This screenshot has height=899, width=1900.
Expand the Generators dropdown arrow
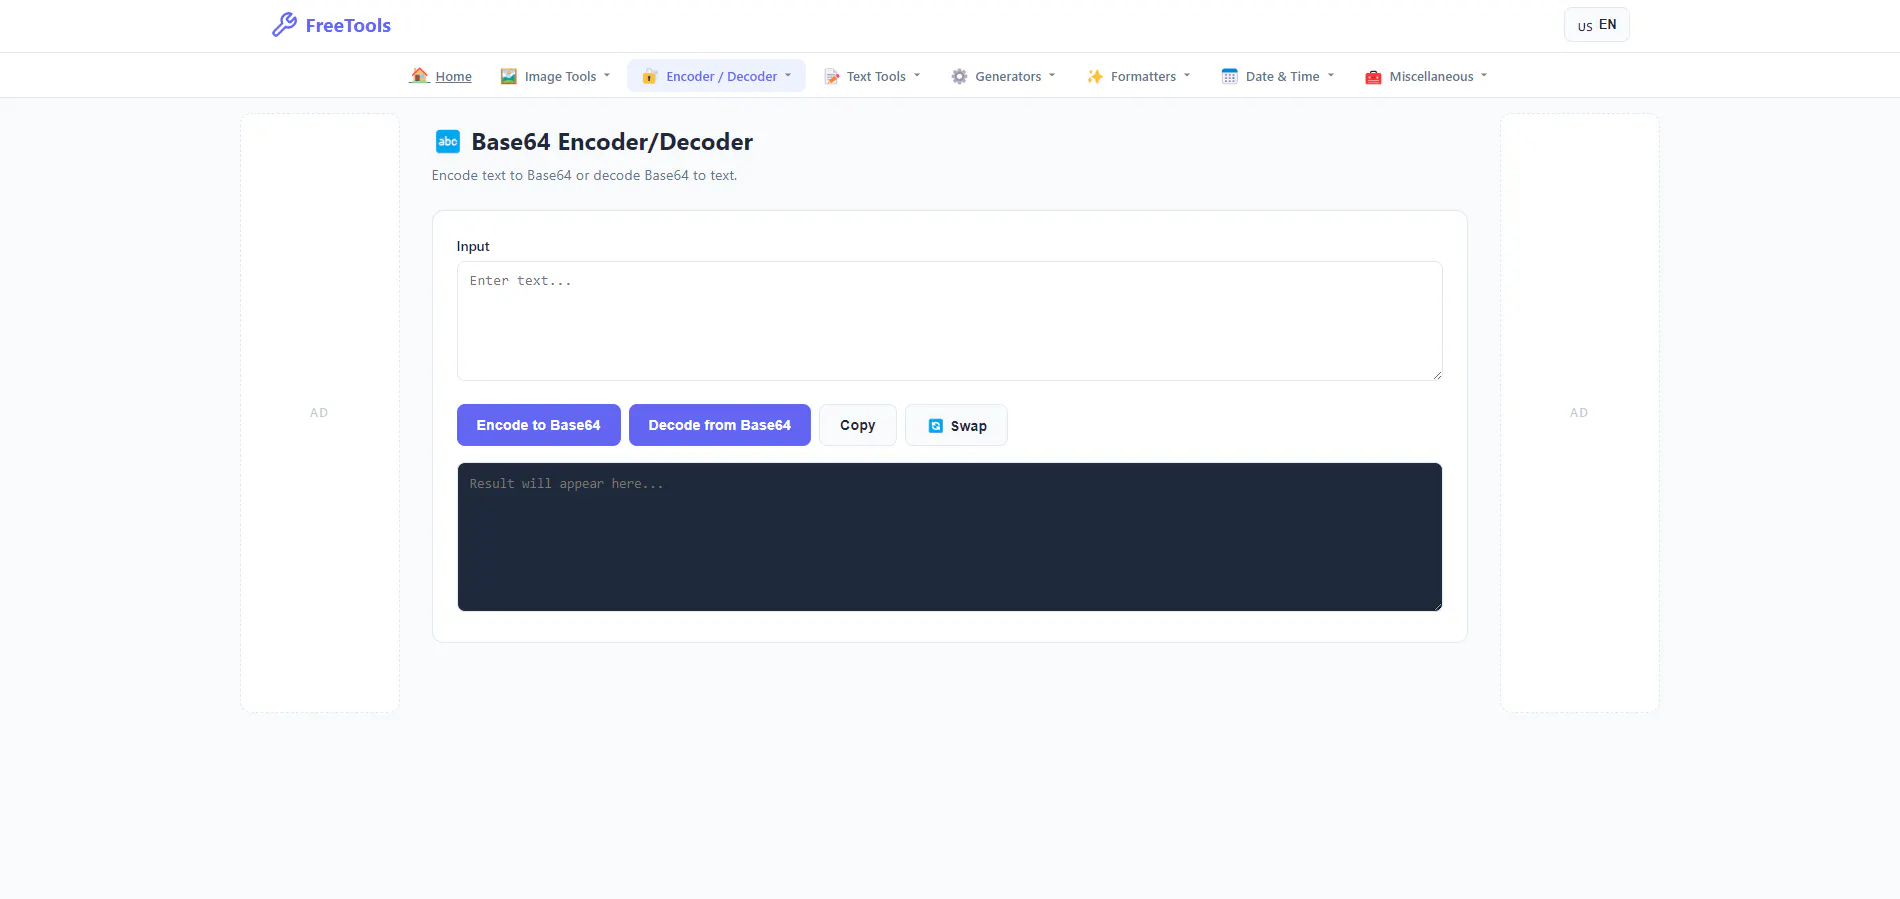(x=1052, y=75)
